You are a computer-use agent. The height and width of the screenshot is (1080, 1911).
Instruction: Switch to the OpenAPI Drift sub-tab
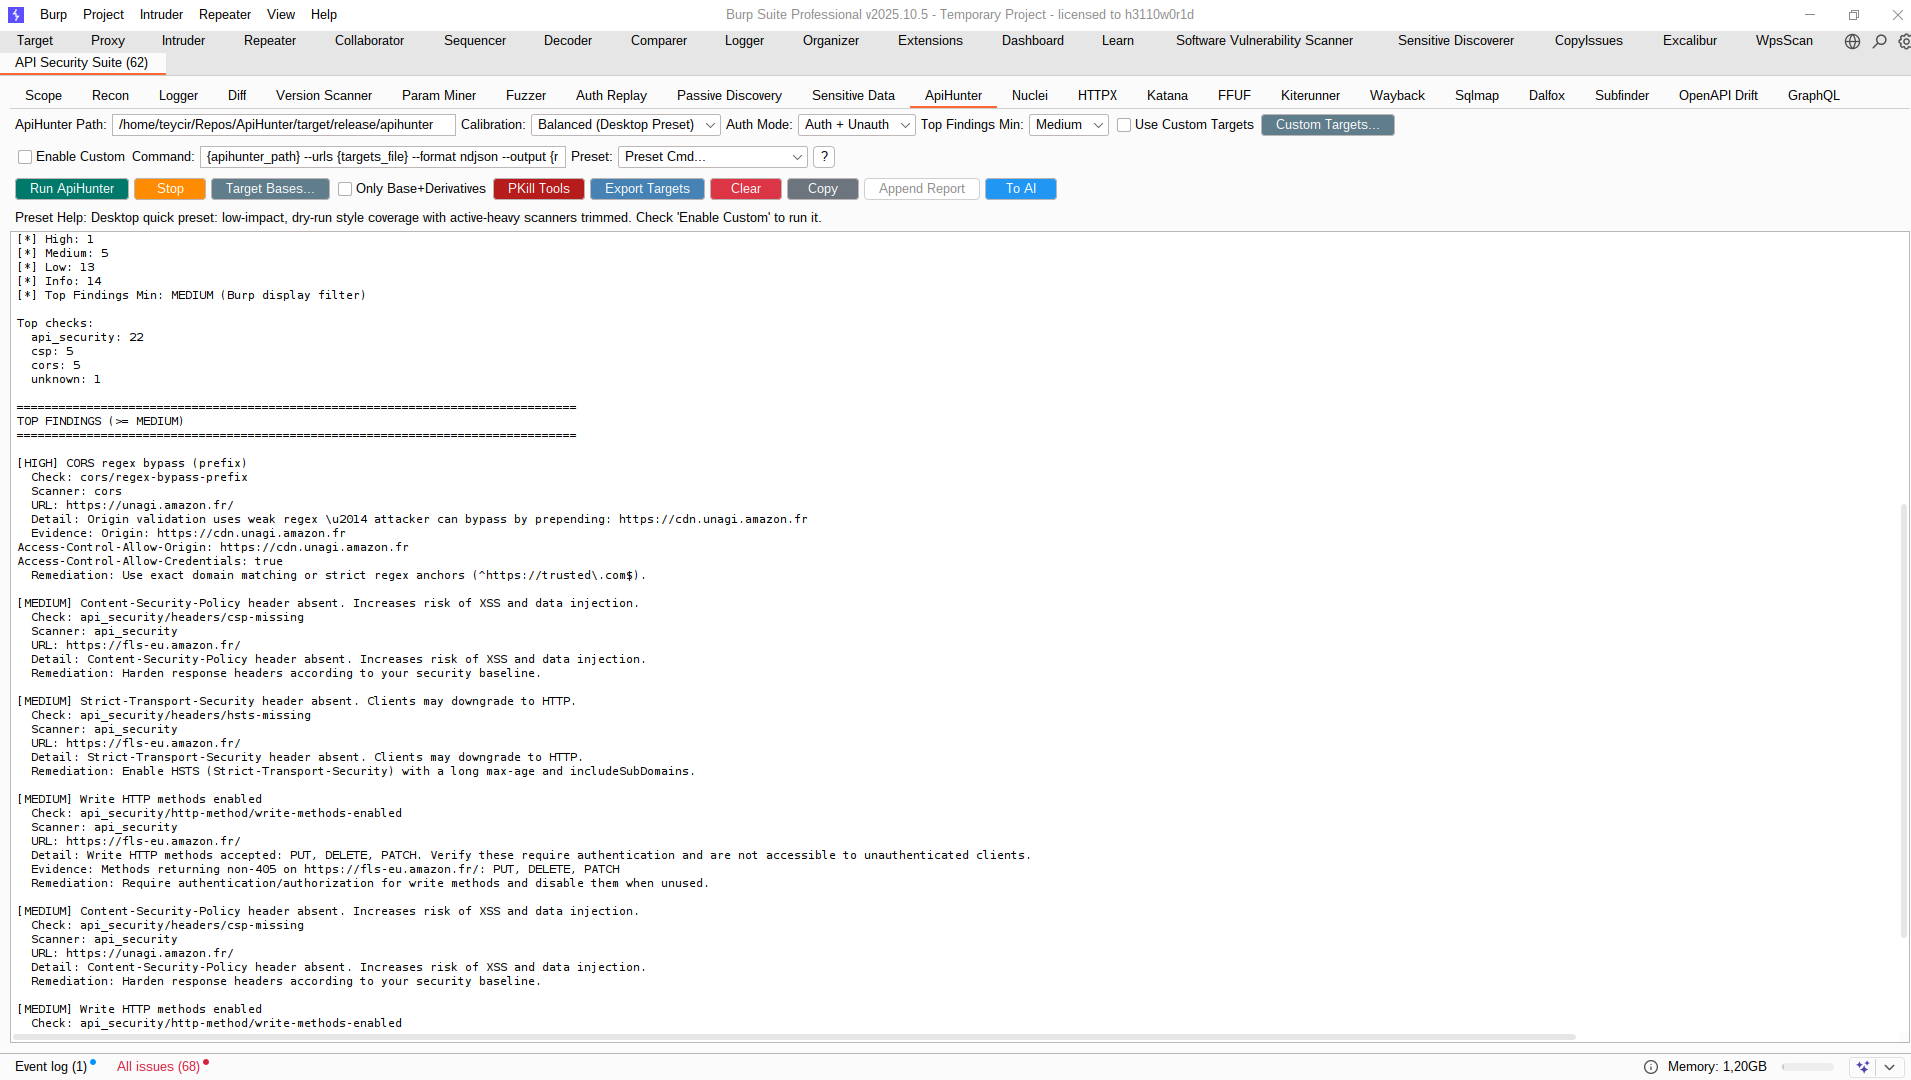(1718, 96)
